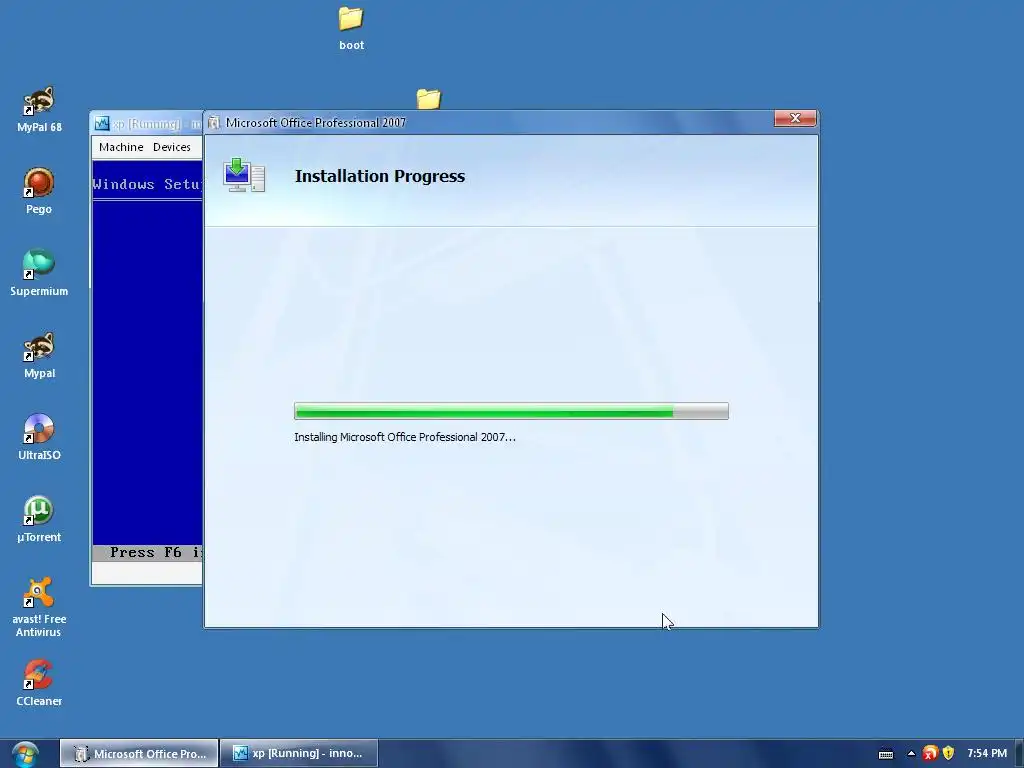Click the Installation Progress heading
The height and width of the screenshot is (768, 1024).
pyautogui.click(x=379, y=176)
